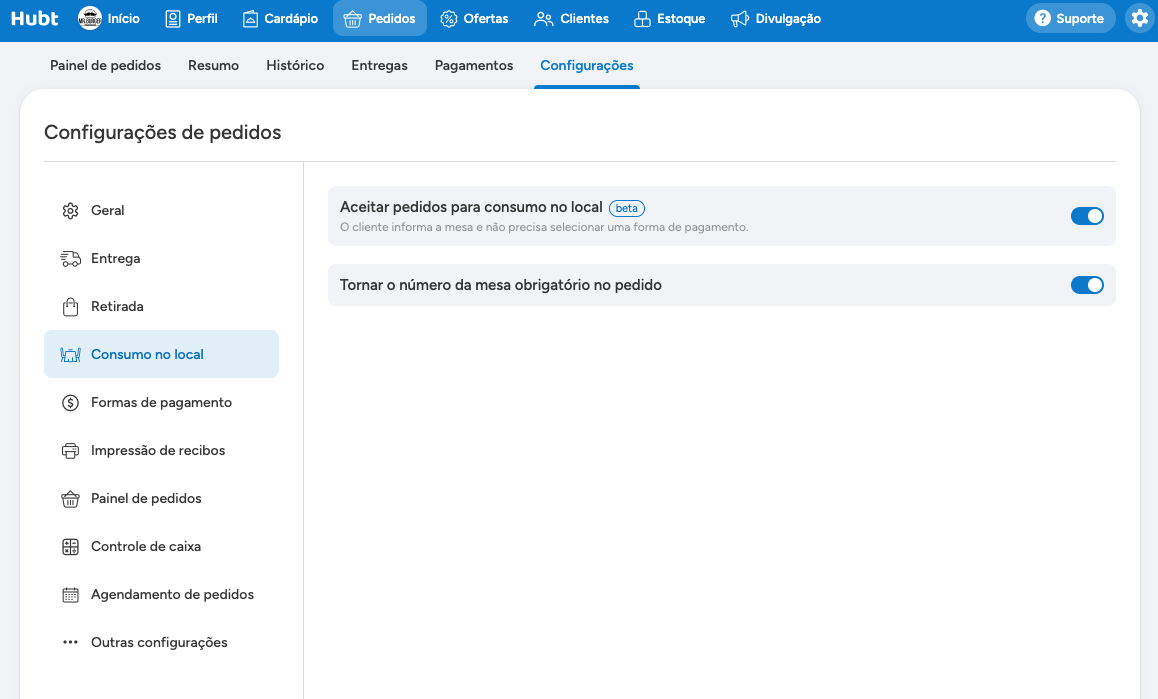Open Outras configurações section

(x=159, y=643)
